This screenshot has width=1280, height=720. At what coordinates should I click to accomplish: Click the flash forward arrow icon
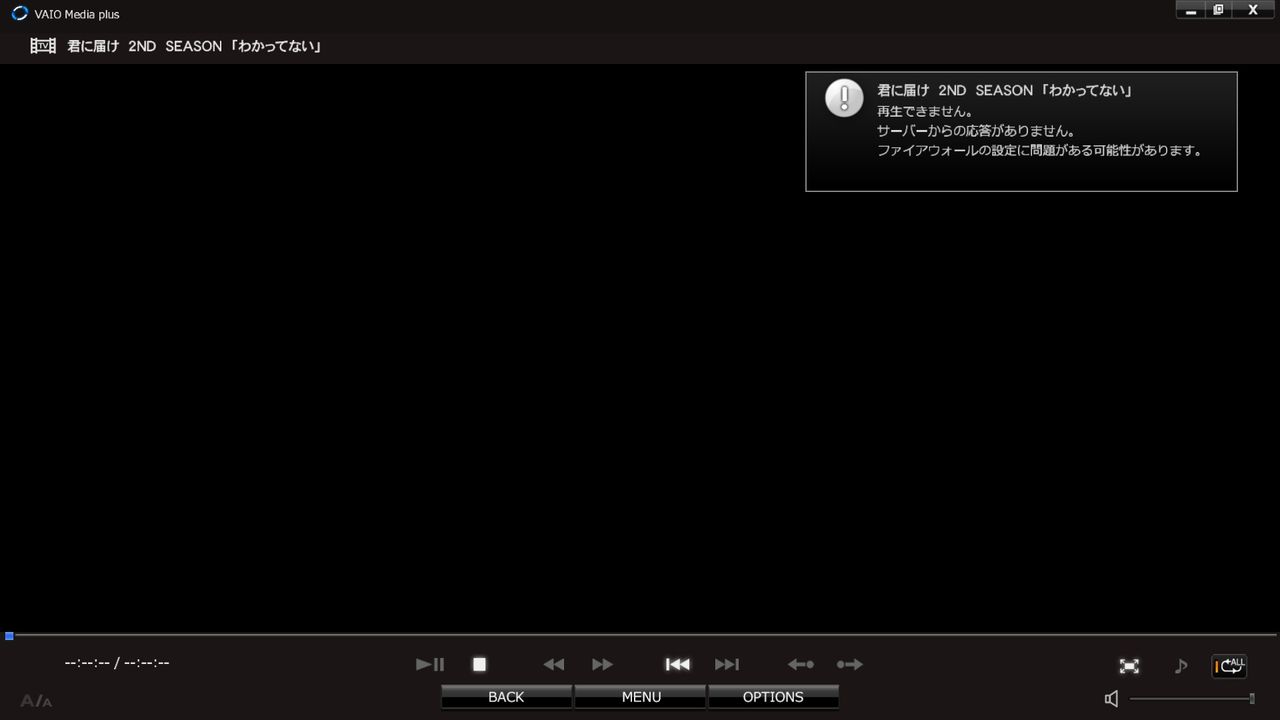tap(849, 664)
